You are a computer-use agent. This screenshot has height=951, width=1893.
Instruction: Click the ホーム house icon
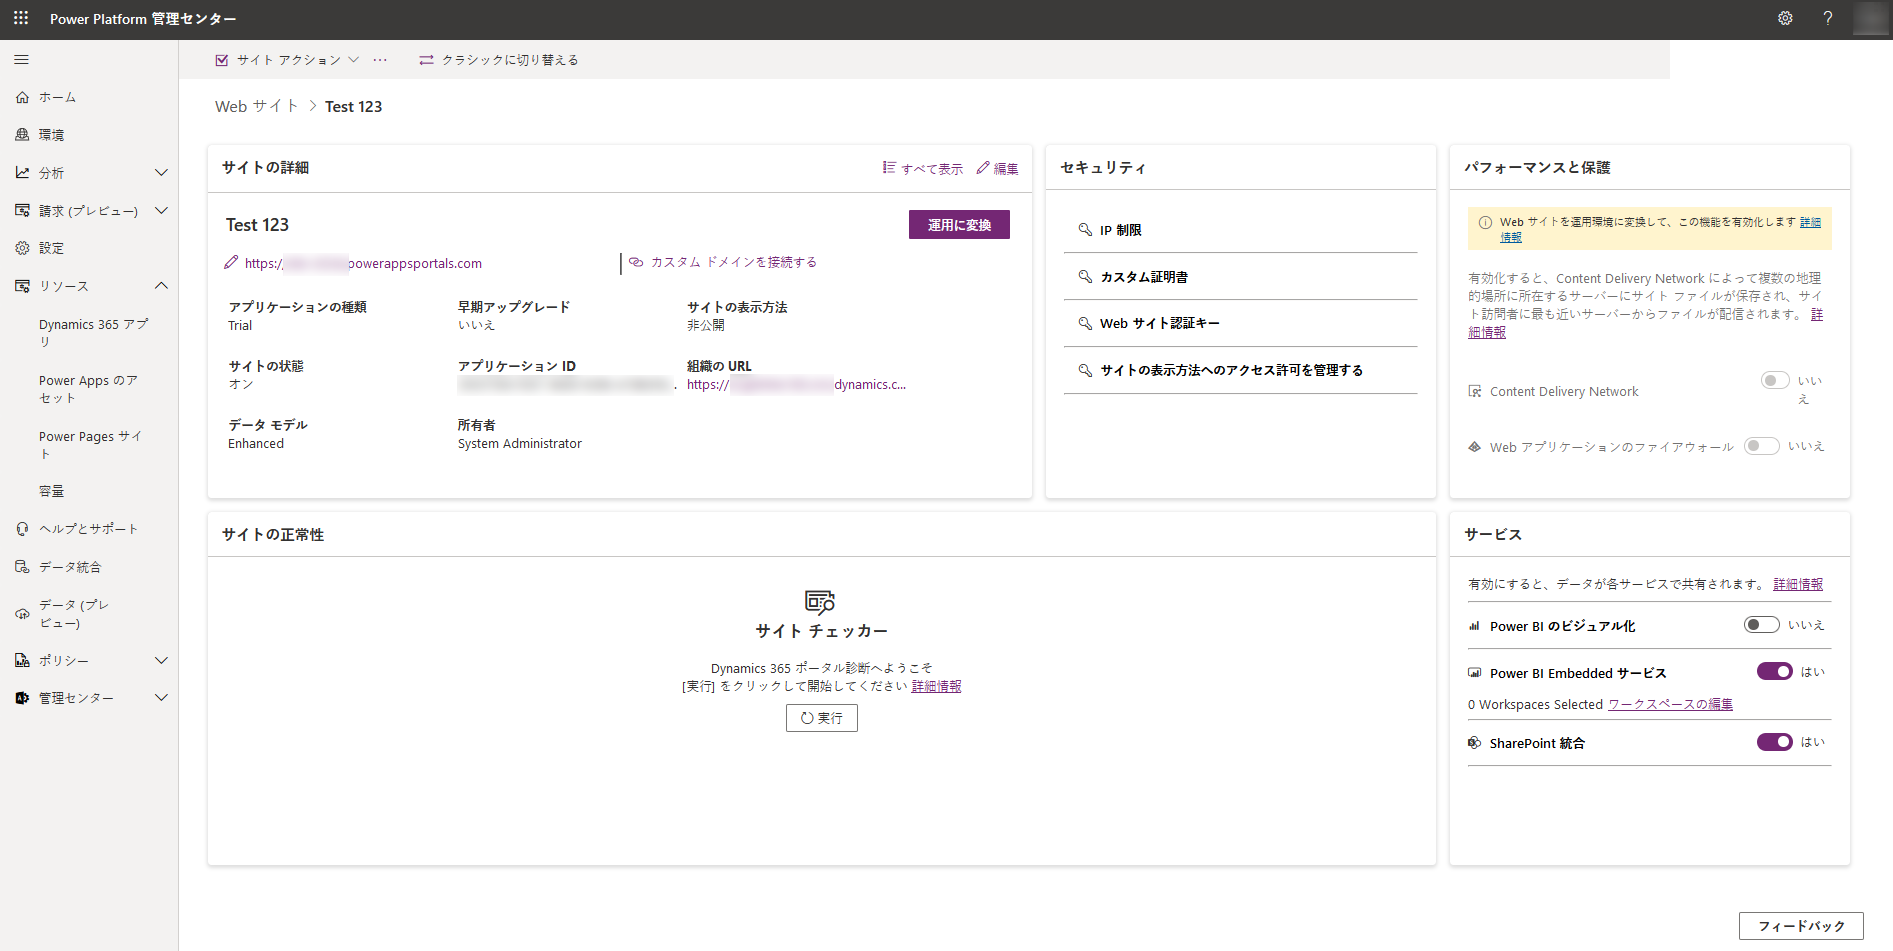click(22, 97)
